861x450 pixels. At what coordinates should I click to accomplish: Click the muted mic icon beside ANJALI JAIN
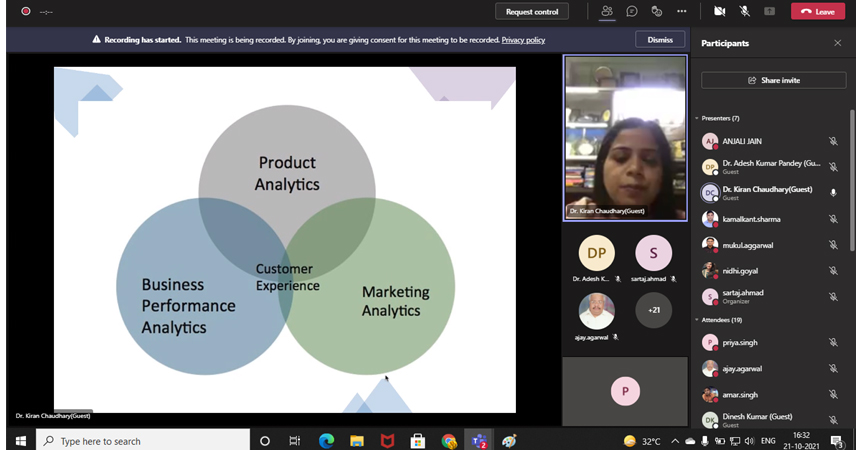click(x=833, y=141)
